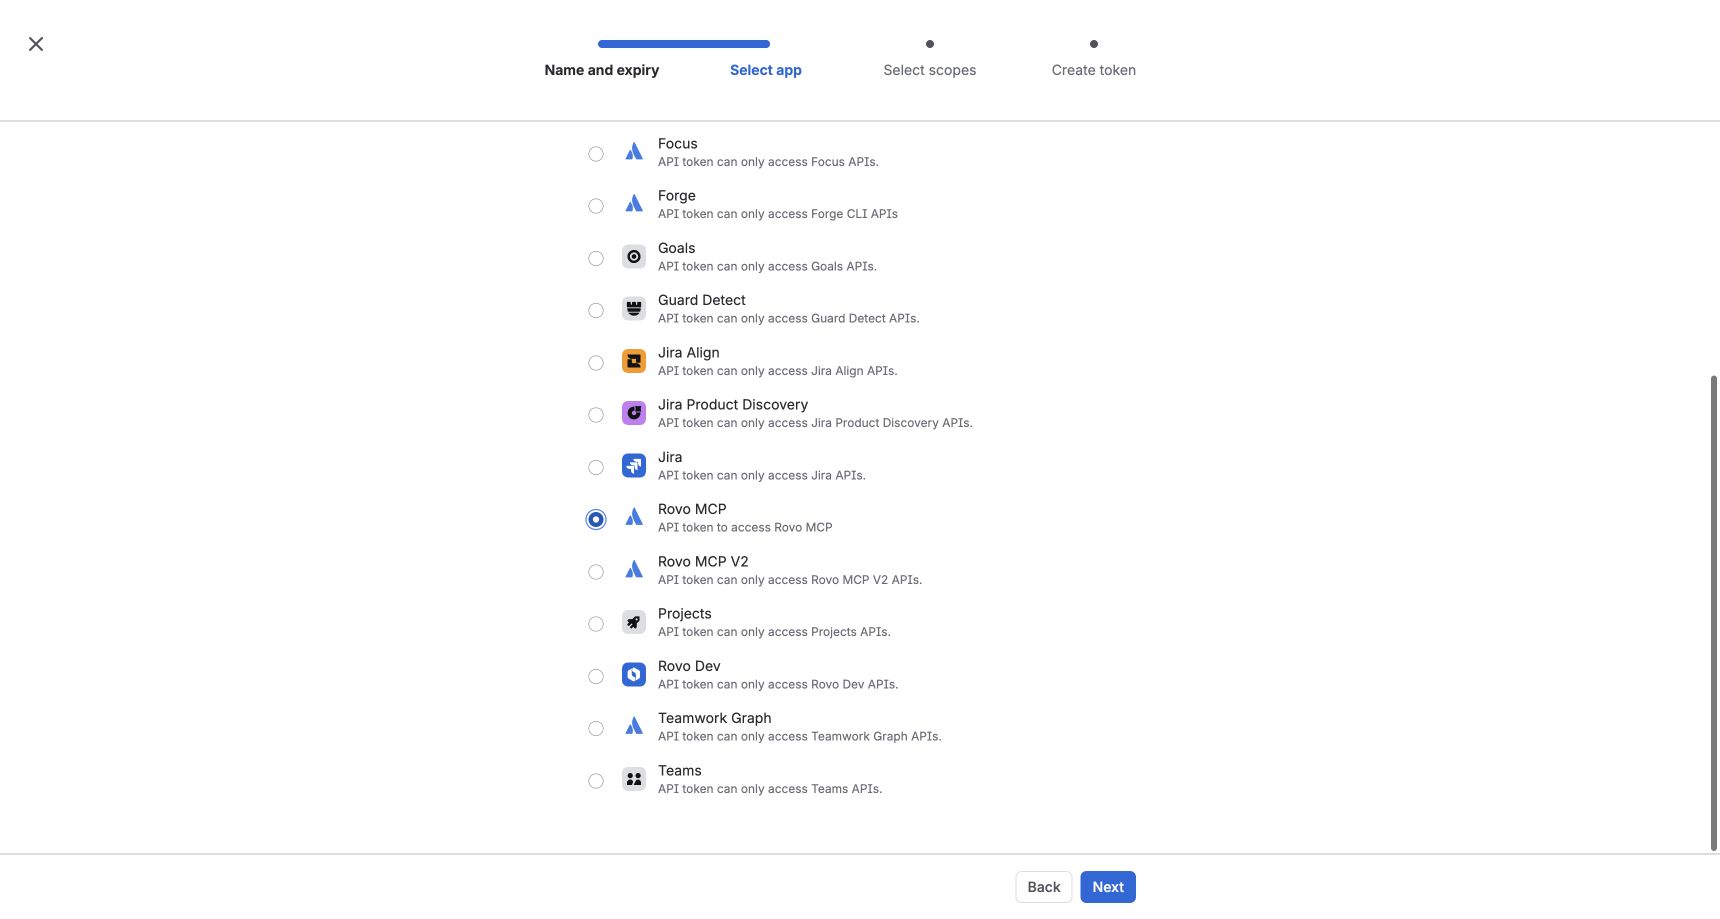
Task: Click the selected Rovo MCP radio button
Action: 596,520
